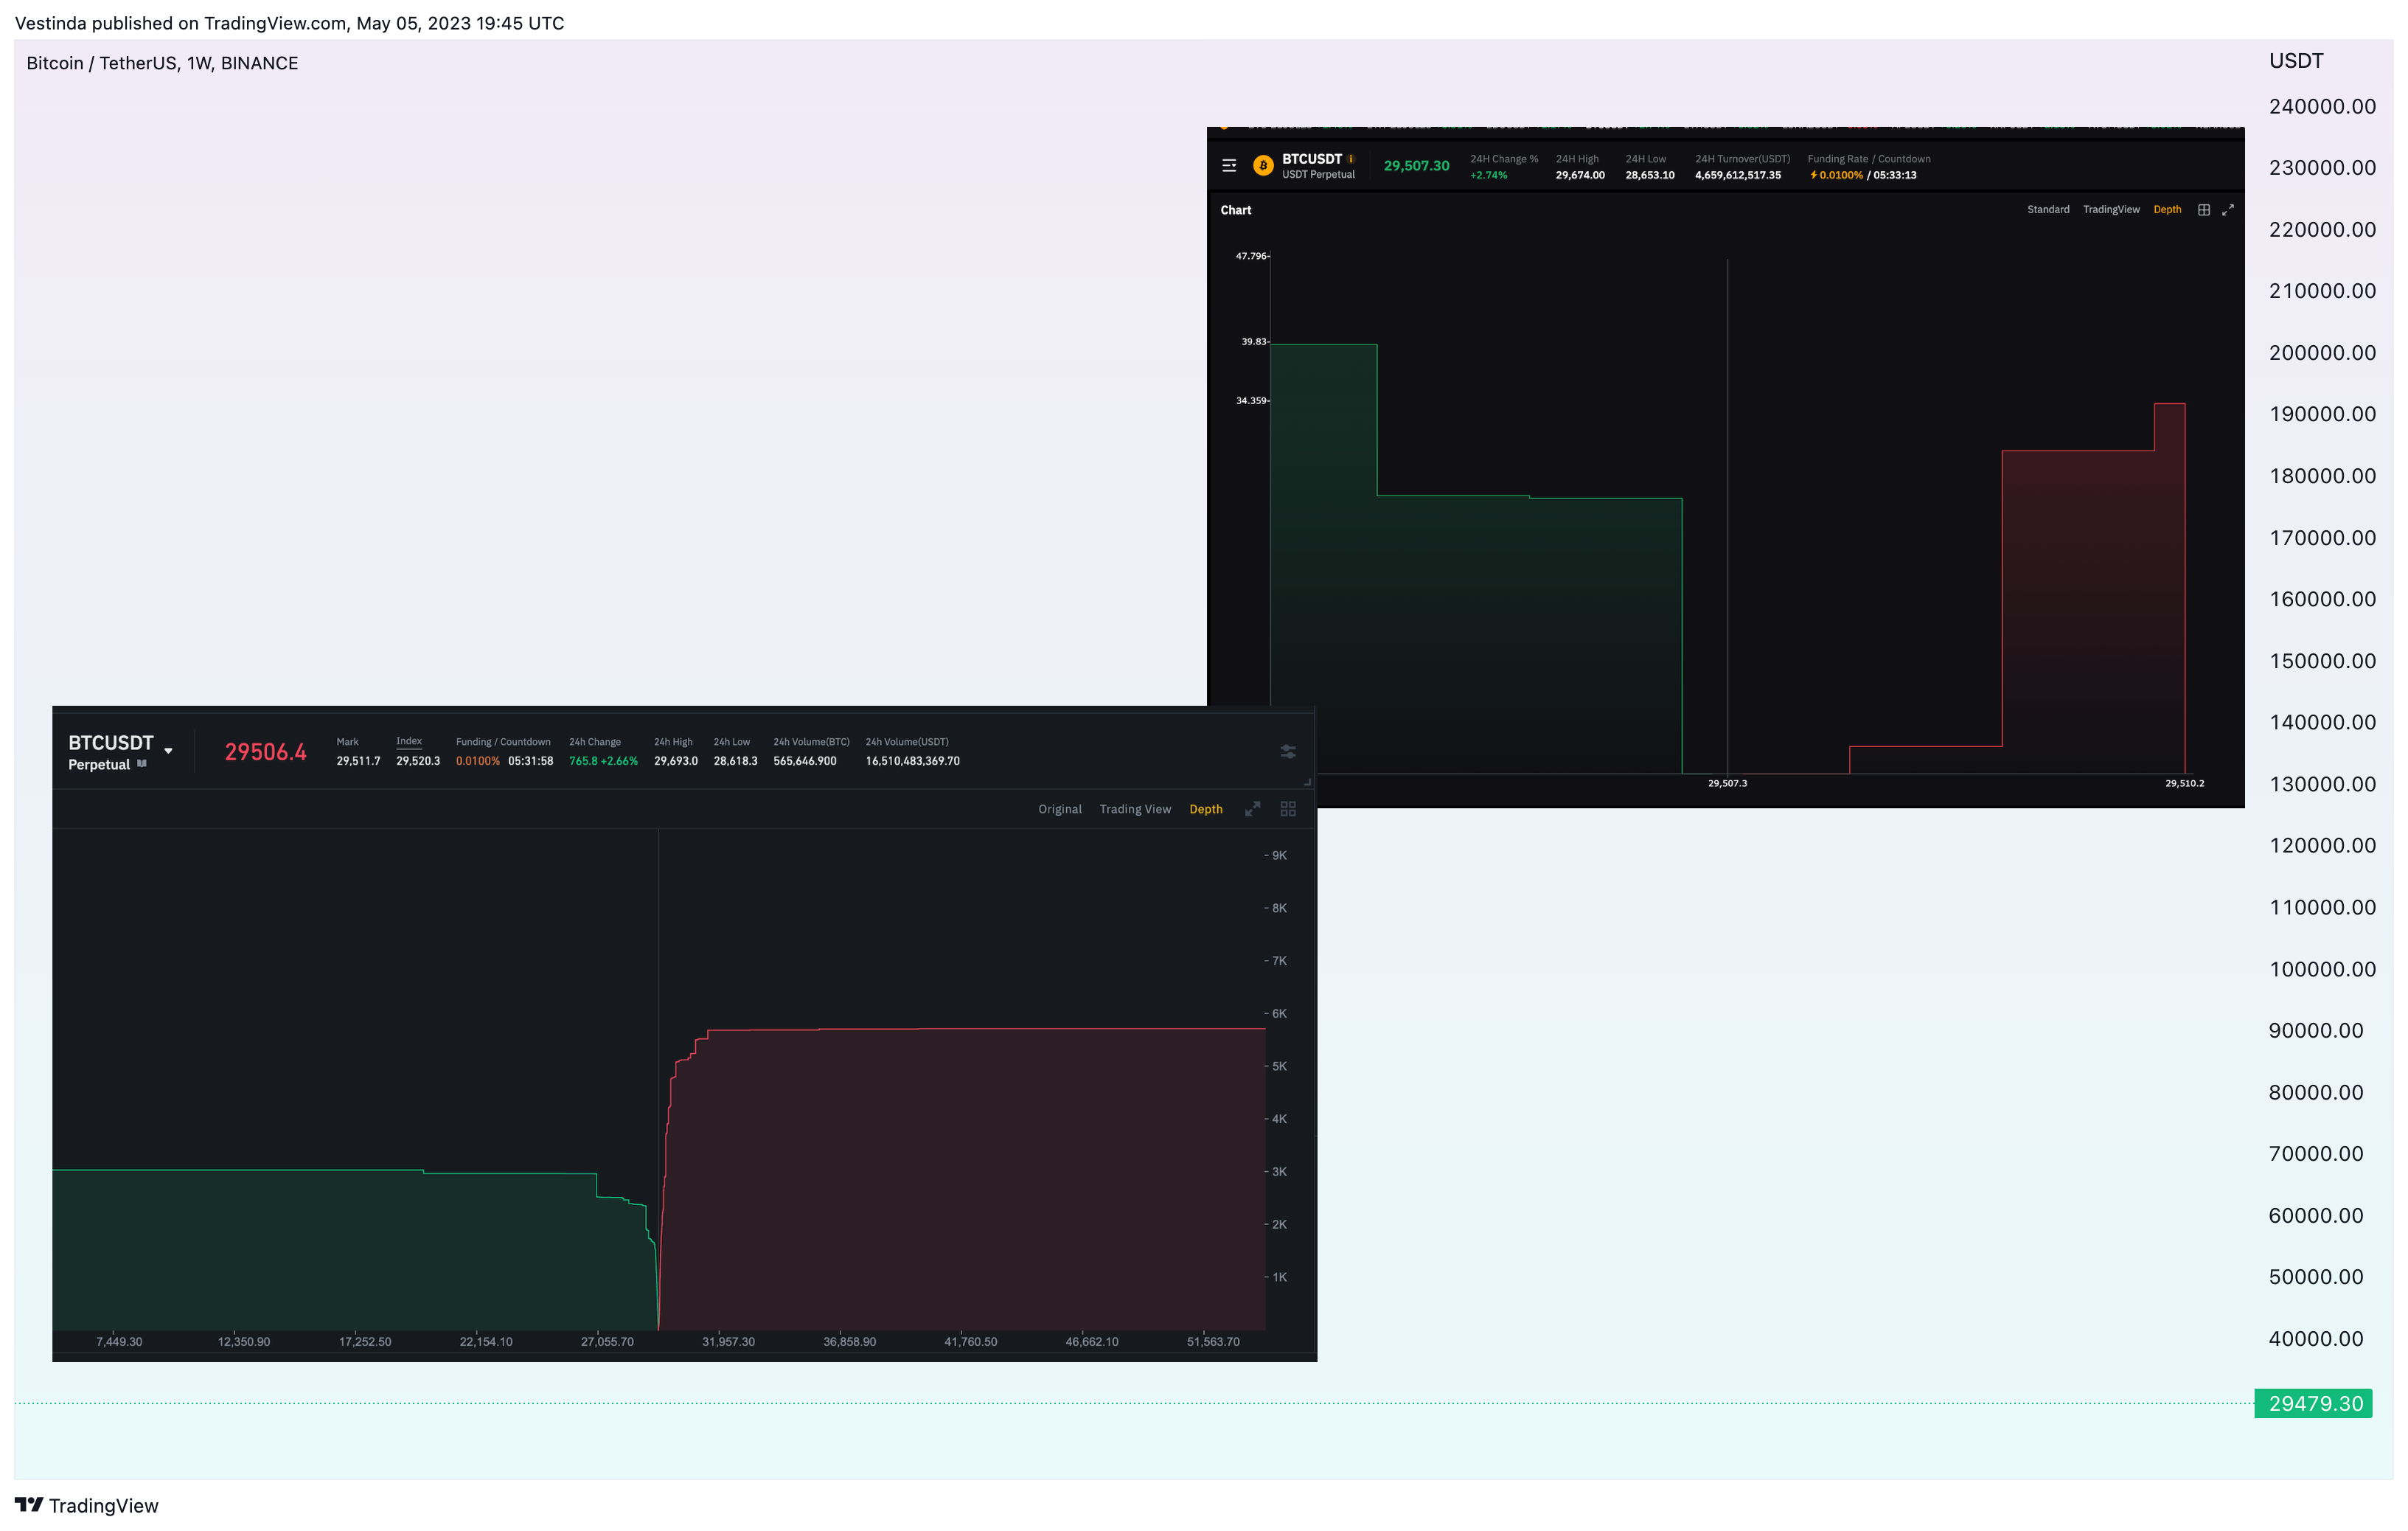The width and height of the screenshot is (2408, 1531).
Task: Click the 24H Low value 28,653.10
Action: tap(1650, 175)
